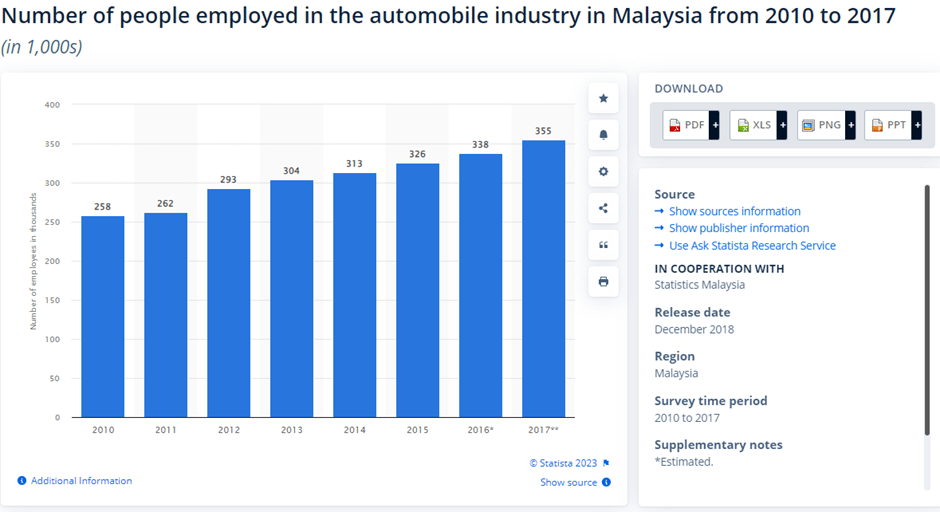Click the quotation mark citation icon
This screenshot has height=512, width=940.
(x=603, y=245)
